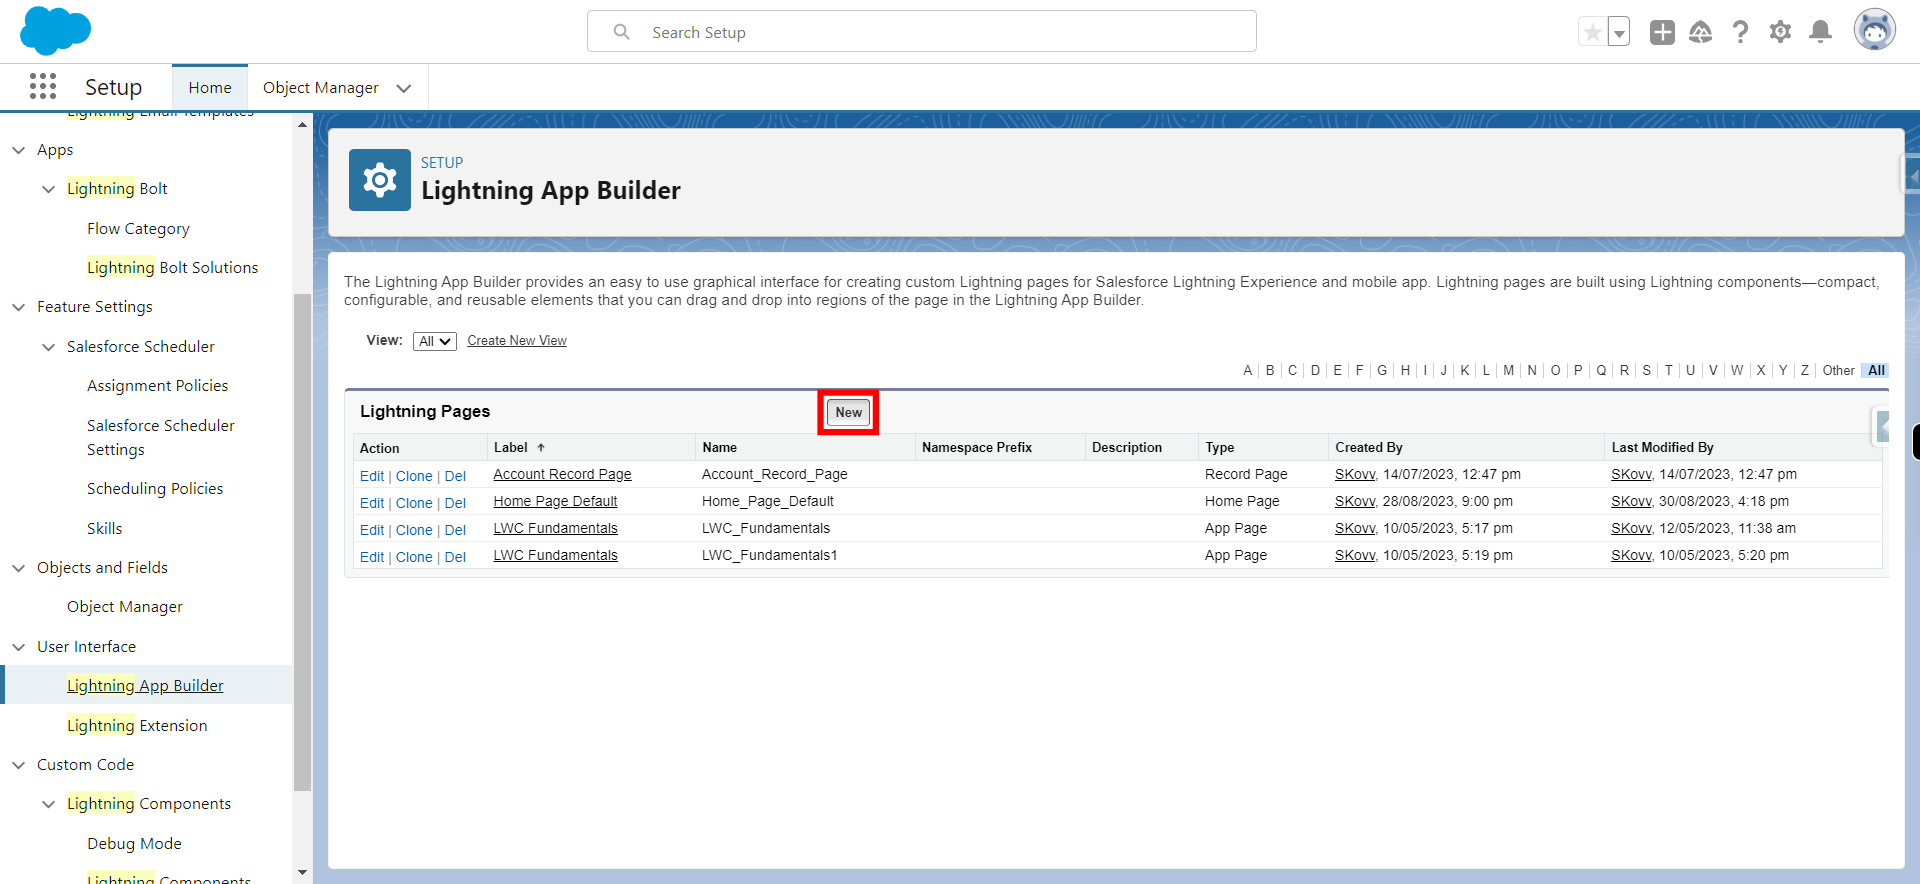Screen dimensions: 1920x884
Task: Open the user profile avatar
Action: (x=1875, y=30)
